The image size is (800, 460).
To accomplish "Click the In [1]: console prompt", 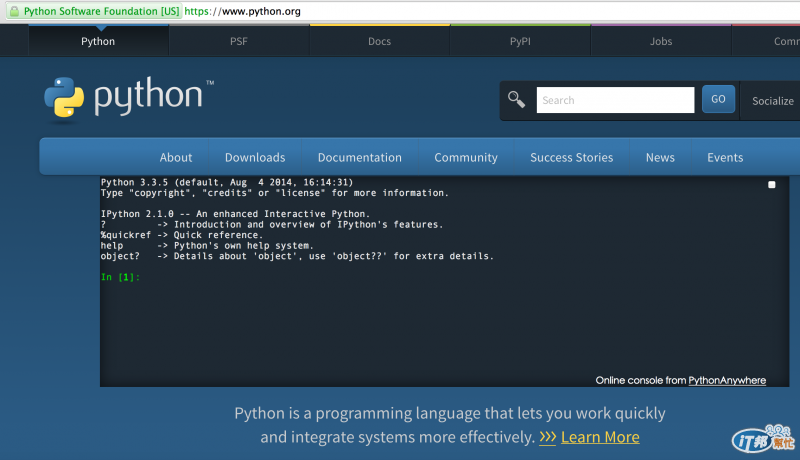I will 120,277.
